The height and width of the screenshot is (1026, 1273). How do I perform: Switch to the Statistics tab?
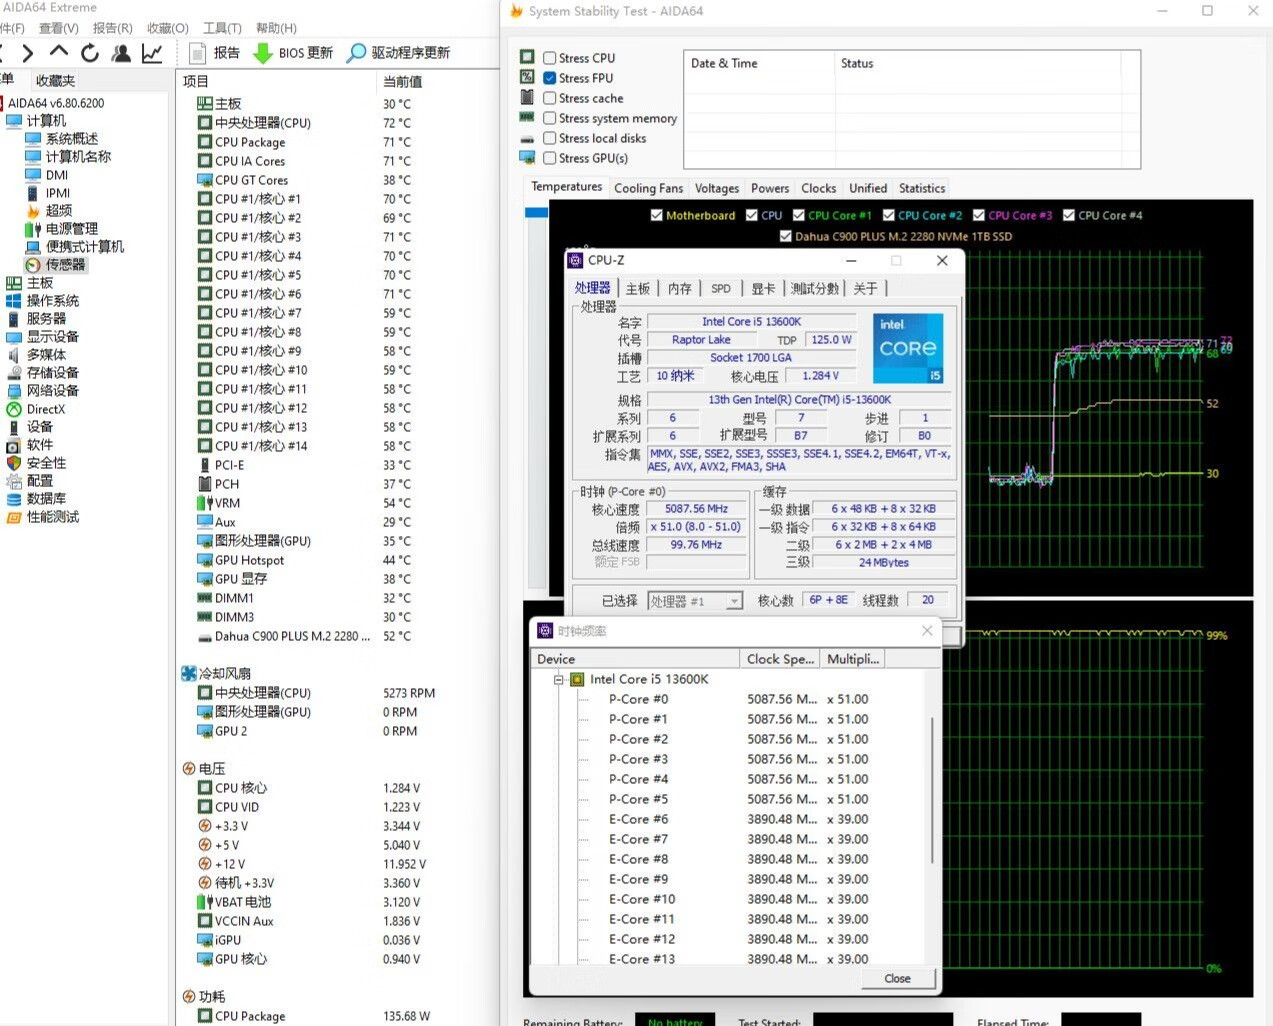click(922, 188)
